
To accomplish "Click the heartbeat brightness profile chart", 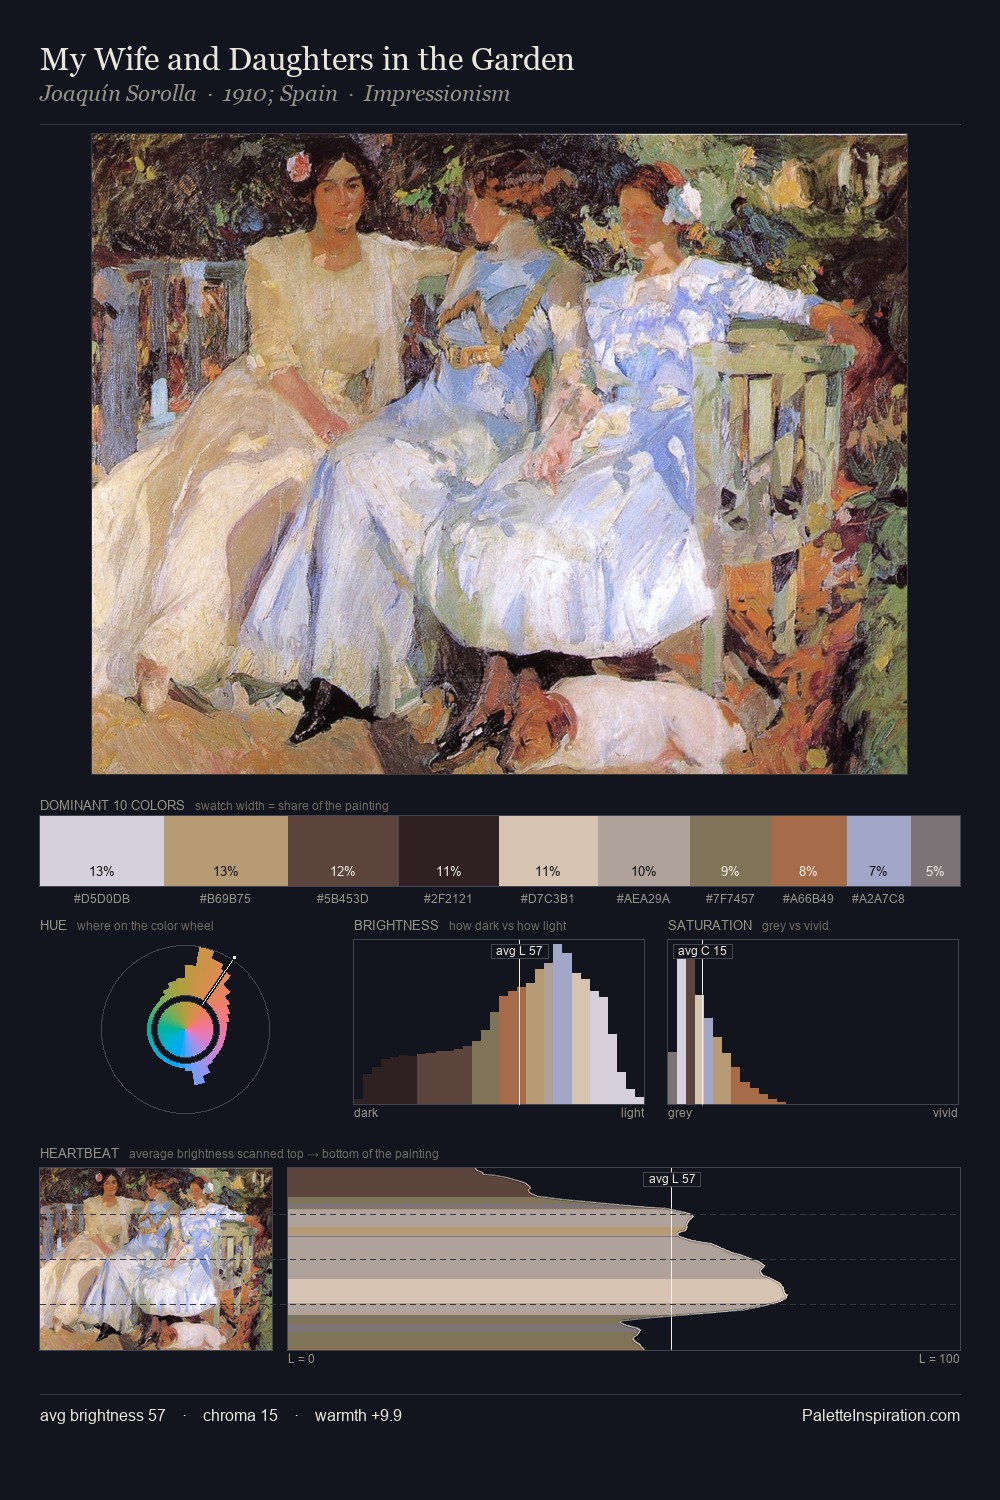I will 624,1259.
